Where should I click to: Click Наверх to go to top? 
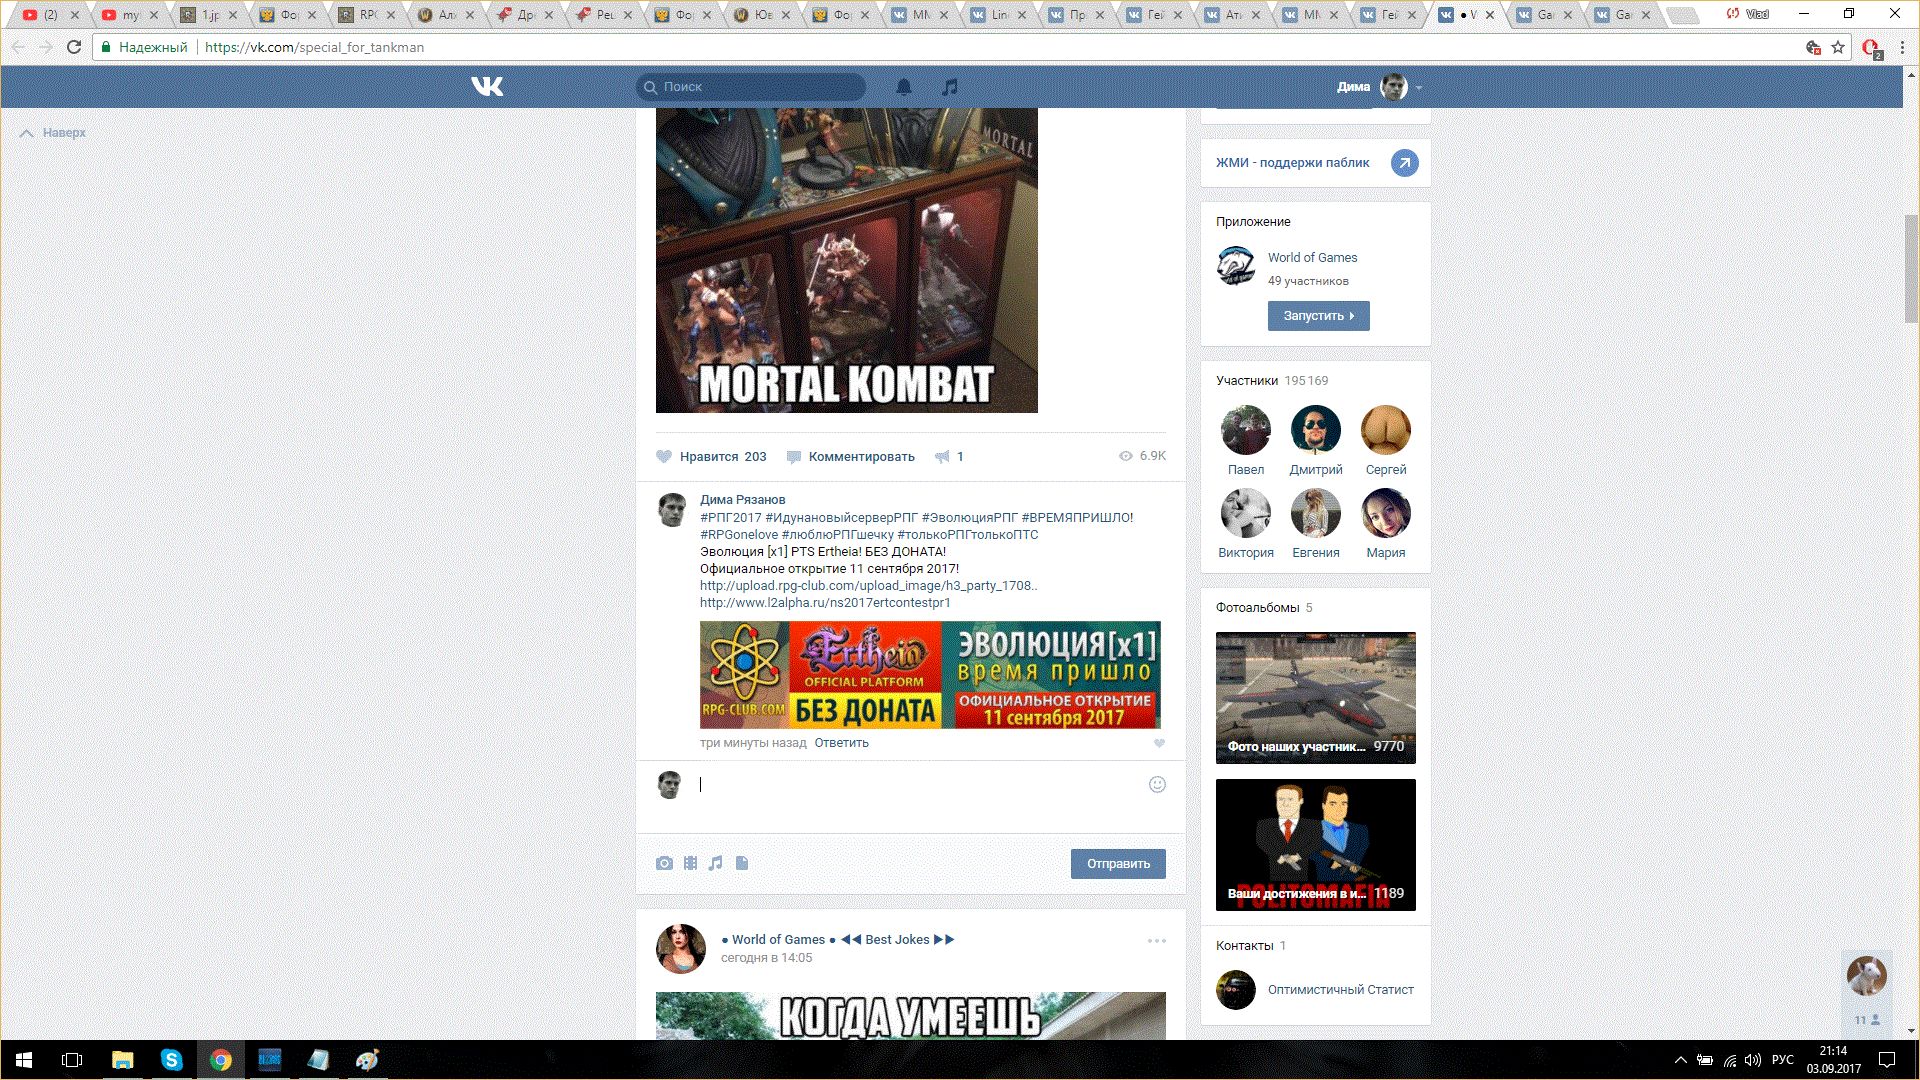[53, 133]
